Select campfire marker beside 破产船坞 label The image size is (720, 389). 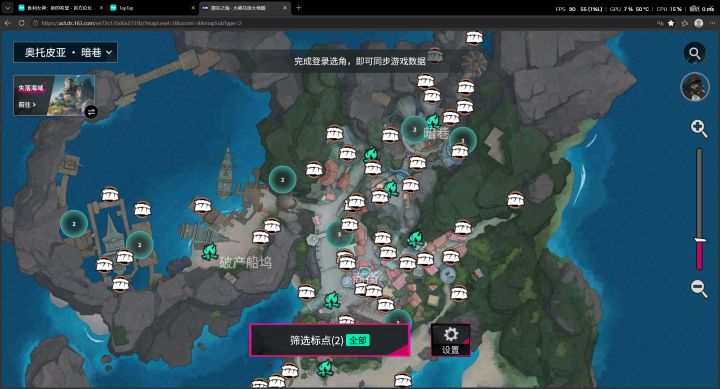click(x=210, y=251)
